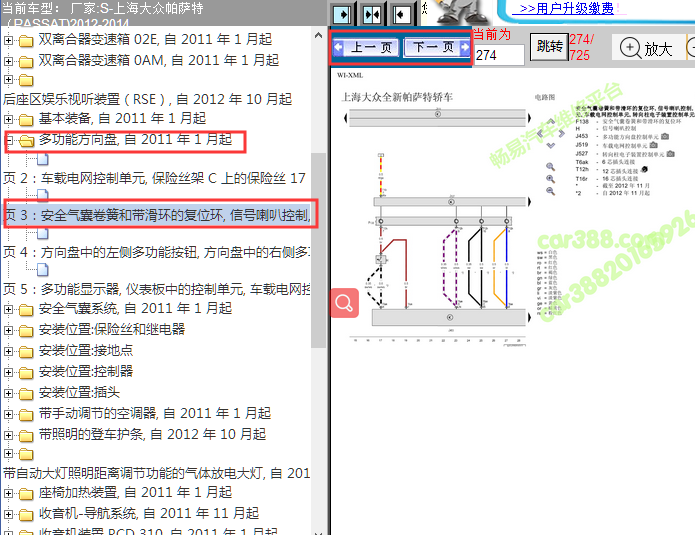This screenshot has height=535, width=695.
Task: Select 基本装备, 自 2011 年 1 月起
Action: pyautogui.click(x=122, y=118)
